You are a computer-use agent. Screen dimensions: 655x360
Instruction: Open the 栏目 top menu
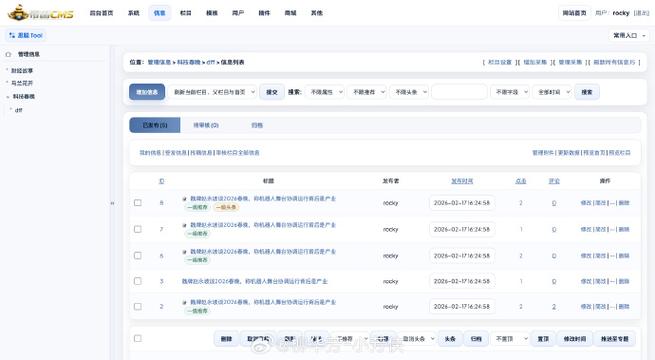click(186, 13)
